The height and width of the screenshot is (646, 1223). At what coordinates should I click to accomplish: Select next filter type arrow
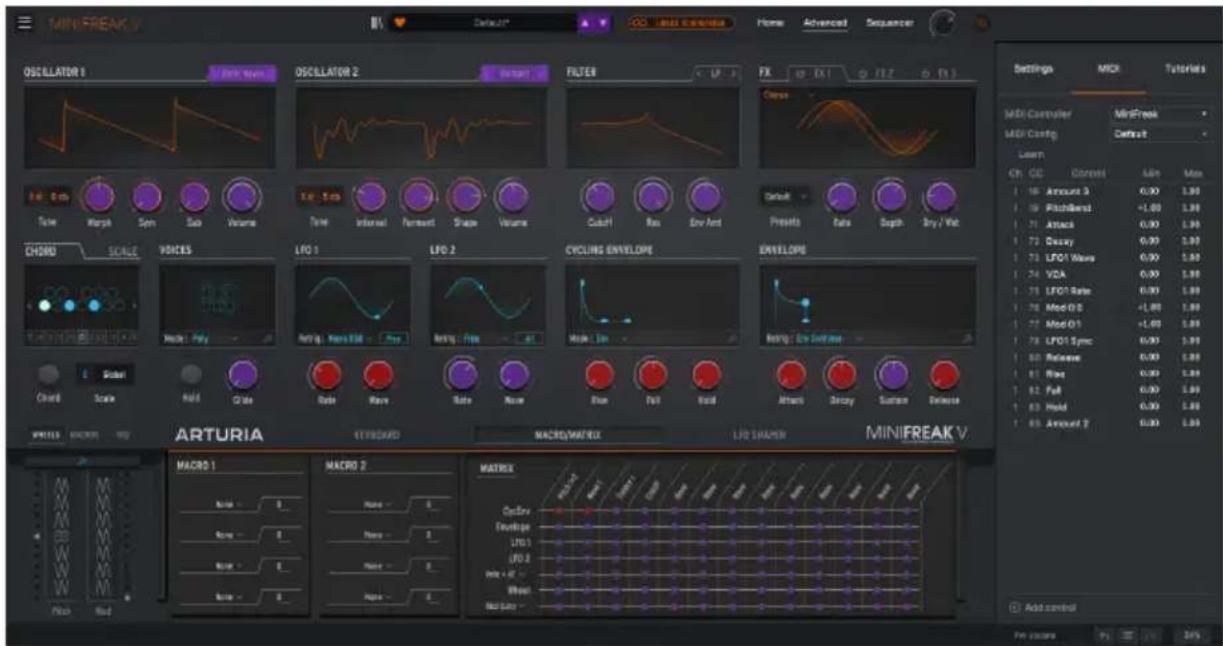[734, 73]
